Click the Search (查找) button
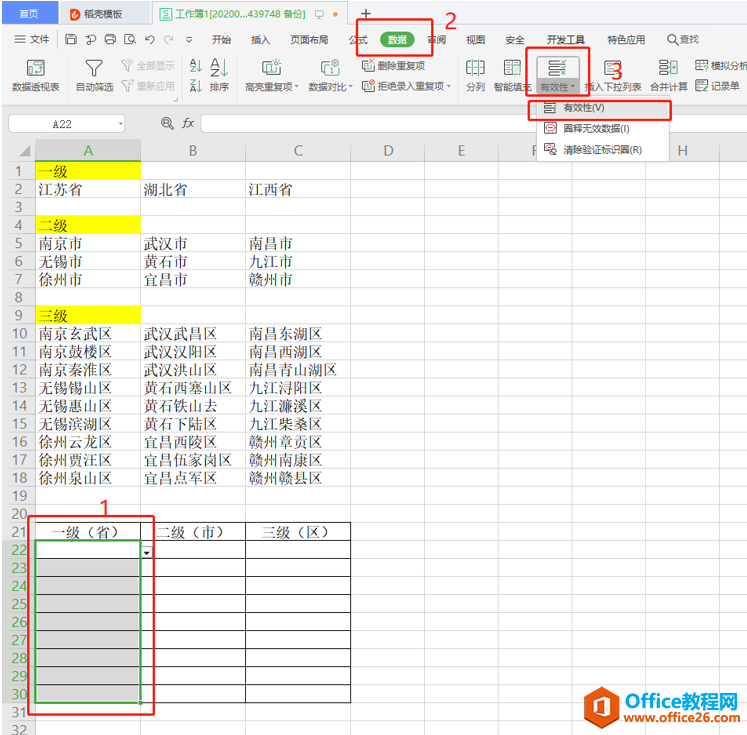Screen dimensions: 747x735 coord(683,40)
